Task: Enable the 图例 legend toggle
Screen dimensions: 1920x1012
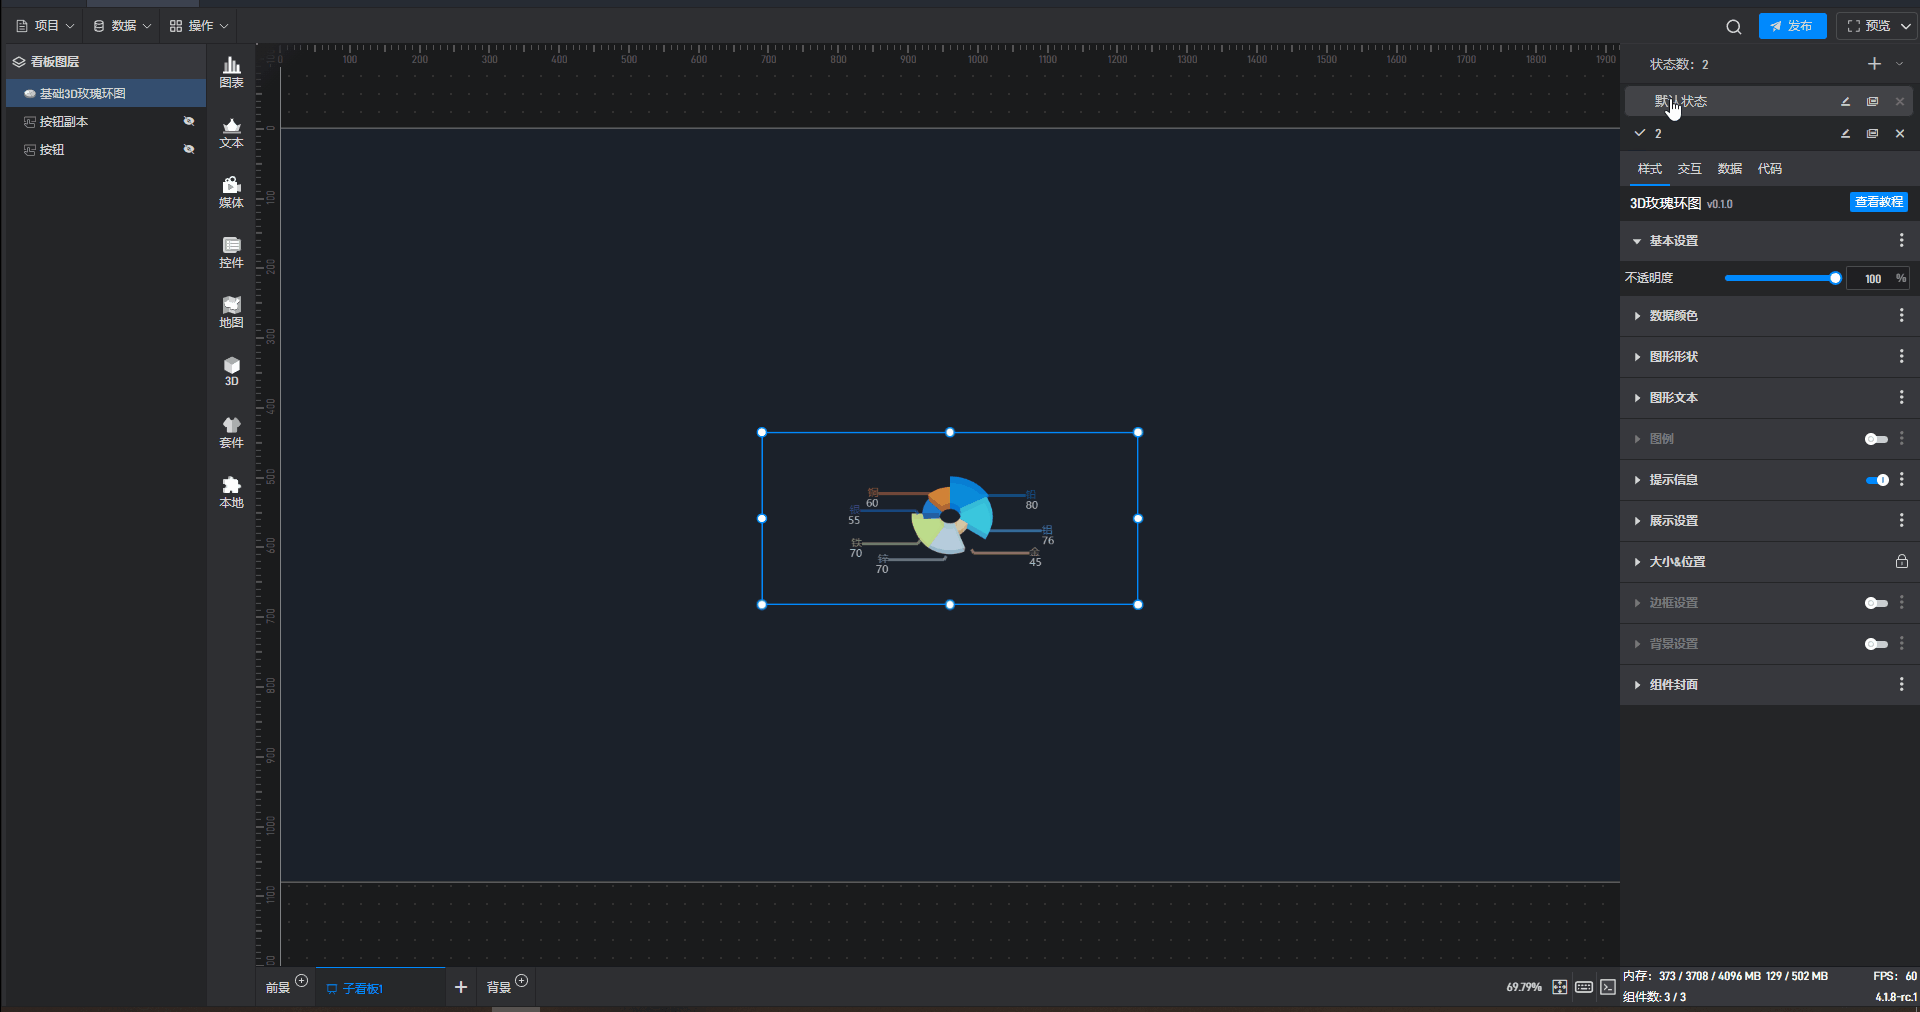Action: [1876, 439]
